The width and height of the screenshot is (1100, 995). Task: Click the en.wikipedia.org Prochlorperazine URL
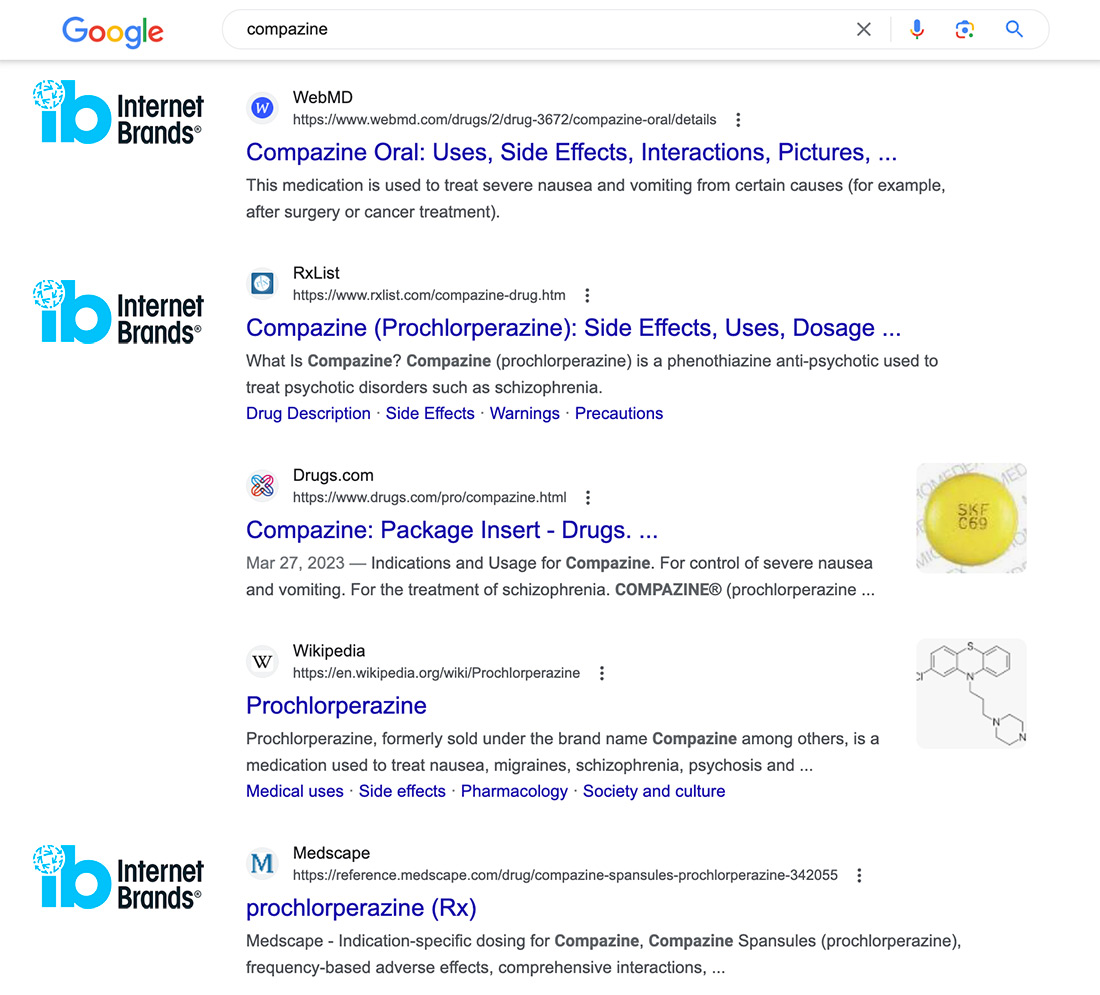click(x=436, y=673)
